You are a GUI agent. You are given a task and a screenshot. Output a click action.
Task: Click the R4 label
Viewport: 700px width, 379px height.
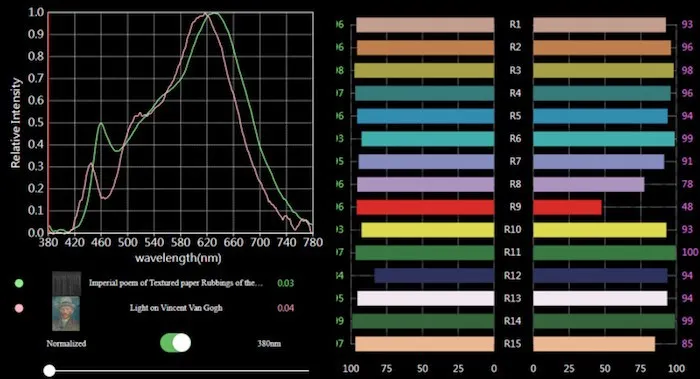click(x=515, y=93)
